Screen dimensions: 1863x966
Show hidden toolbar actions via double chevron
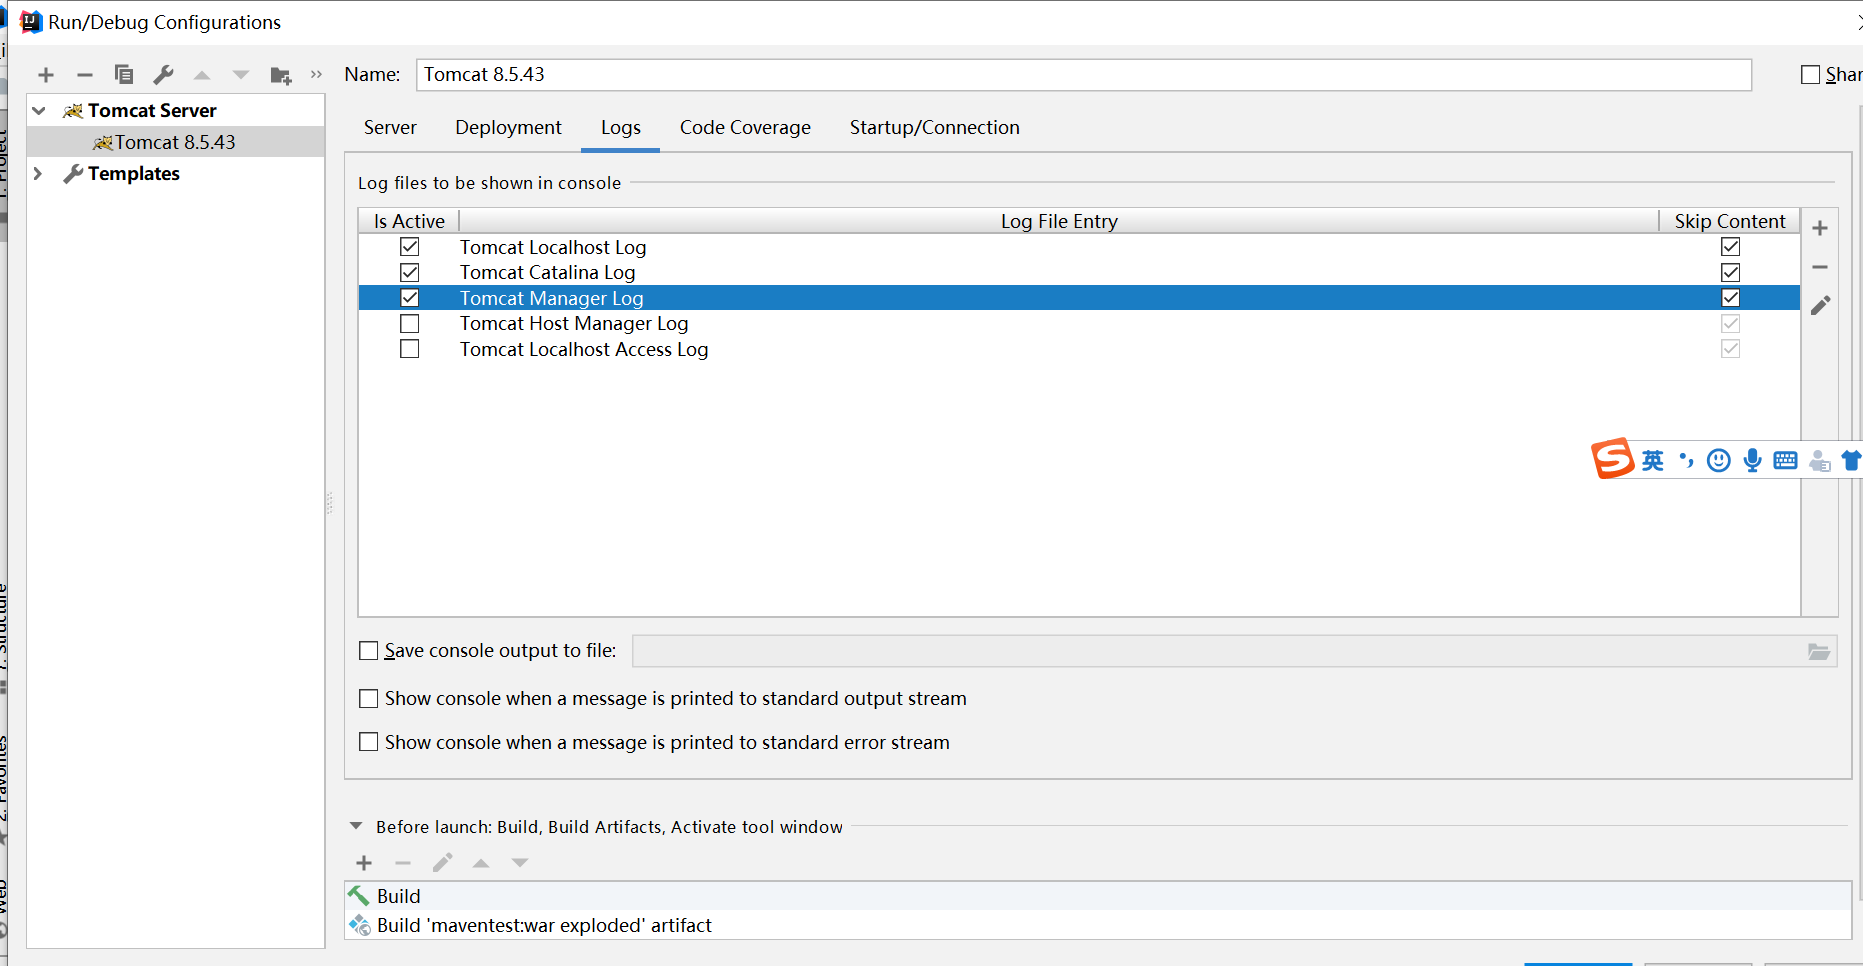tap(316, 73)
